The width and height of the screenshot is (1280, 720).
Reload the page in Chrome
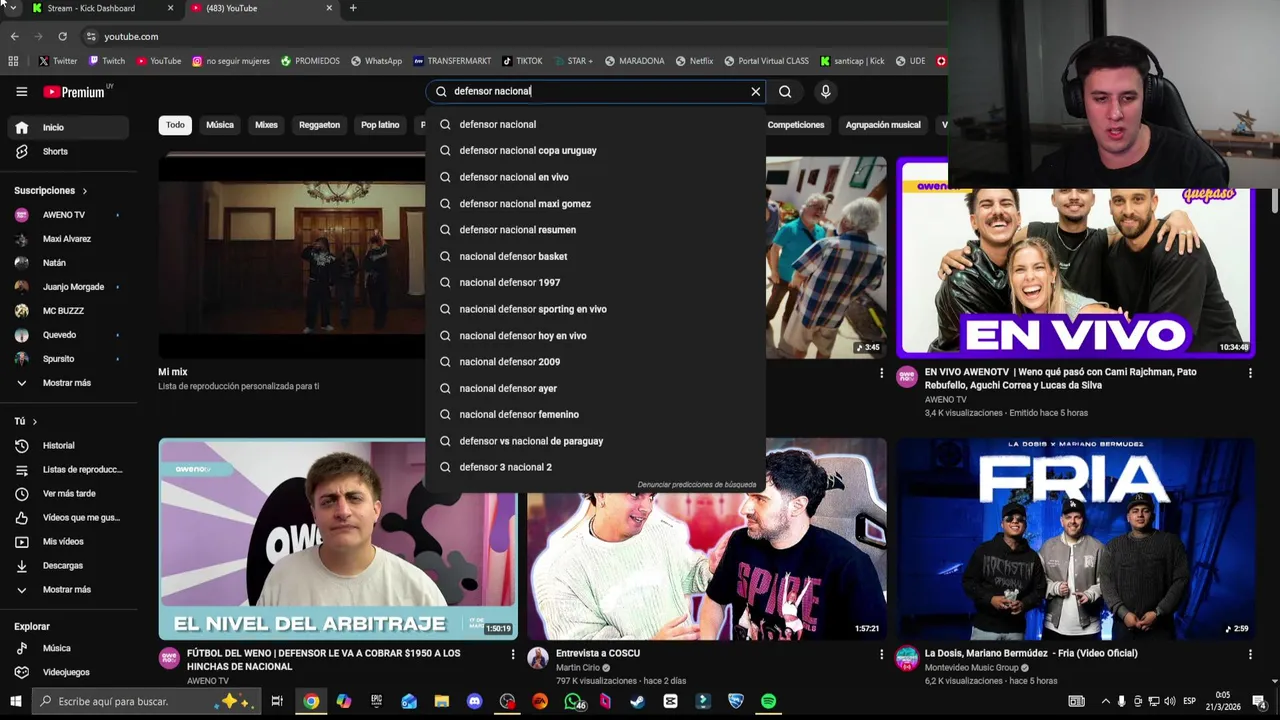(x=62, y=36)
